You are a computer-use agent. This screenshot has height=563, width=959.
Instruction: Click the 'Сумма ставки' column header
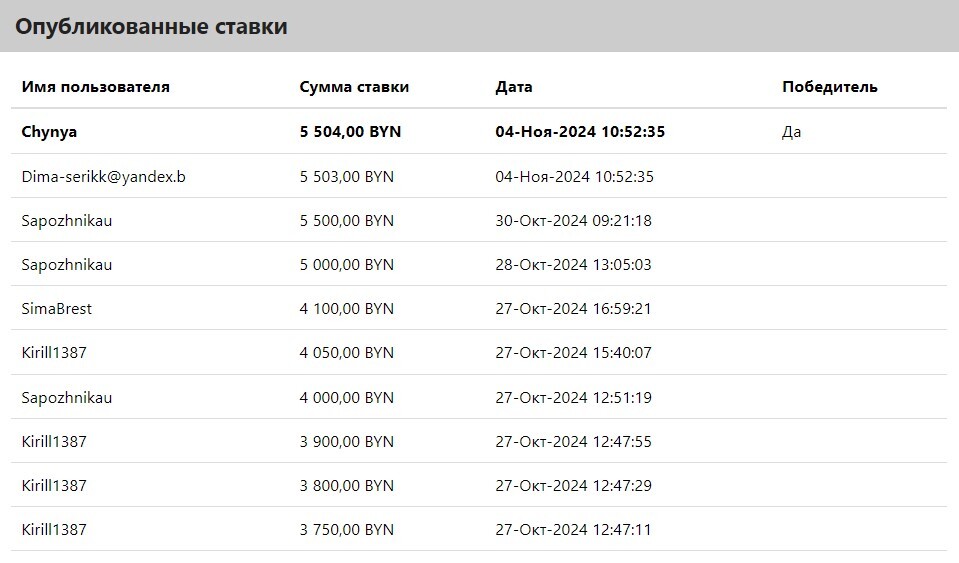click(354, 87)
